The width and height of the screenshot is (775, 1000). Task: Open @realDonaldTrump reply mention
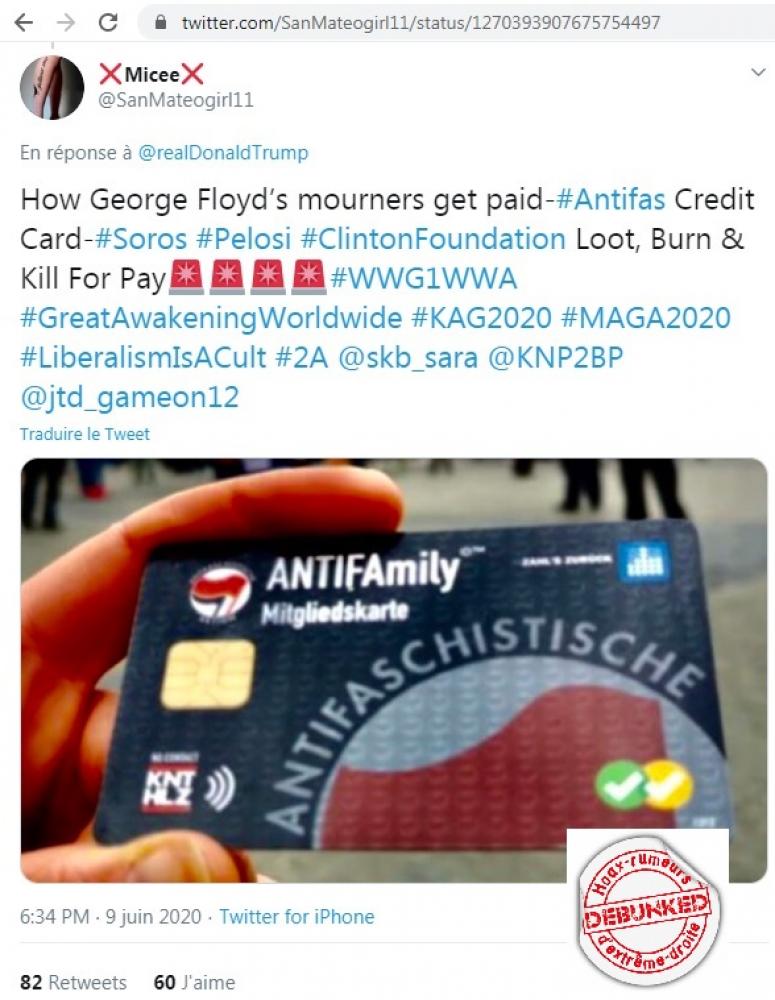click(x=223, y=152)
